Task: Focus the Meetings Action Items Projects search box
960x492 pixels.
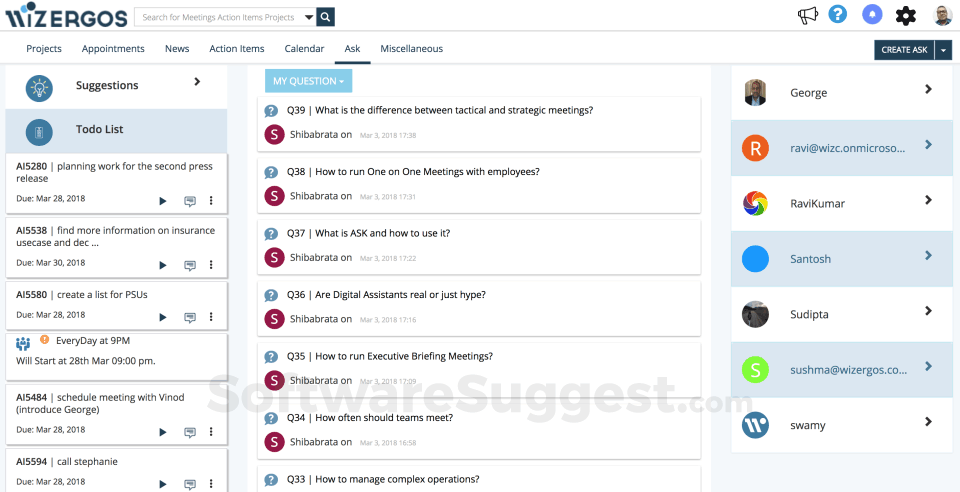Action: [x=219, y=17]
